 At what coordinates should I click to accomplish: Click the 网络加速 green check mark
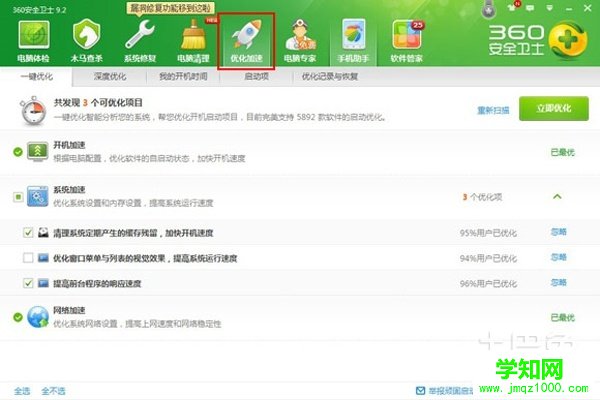(x=18, y=317)
